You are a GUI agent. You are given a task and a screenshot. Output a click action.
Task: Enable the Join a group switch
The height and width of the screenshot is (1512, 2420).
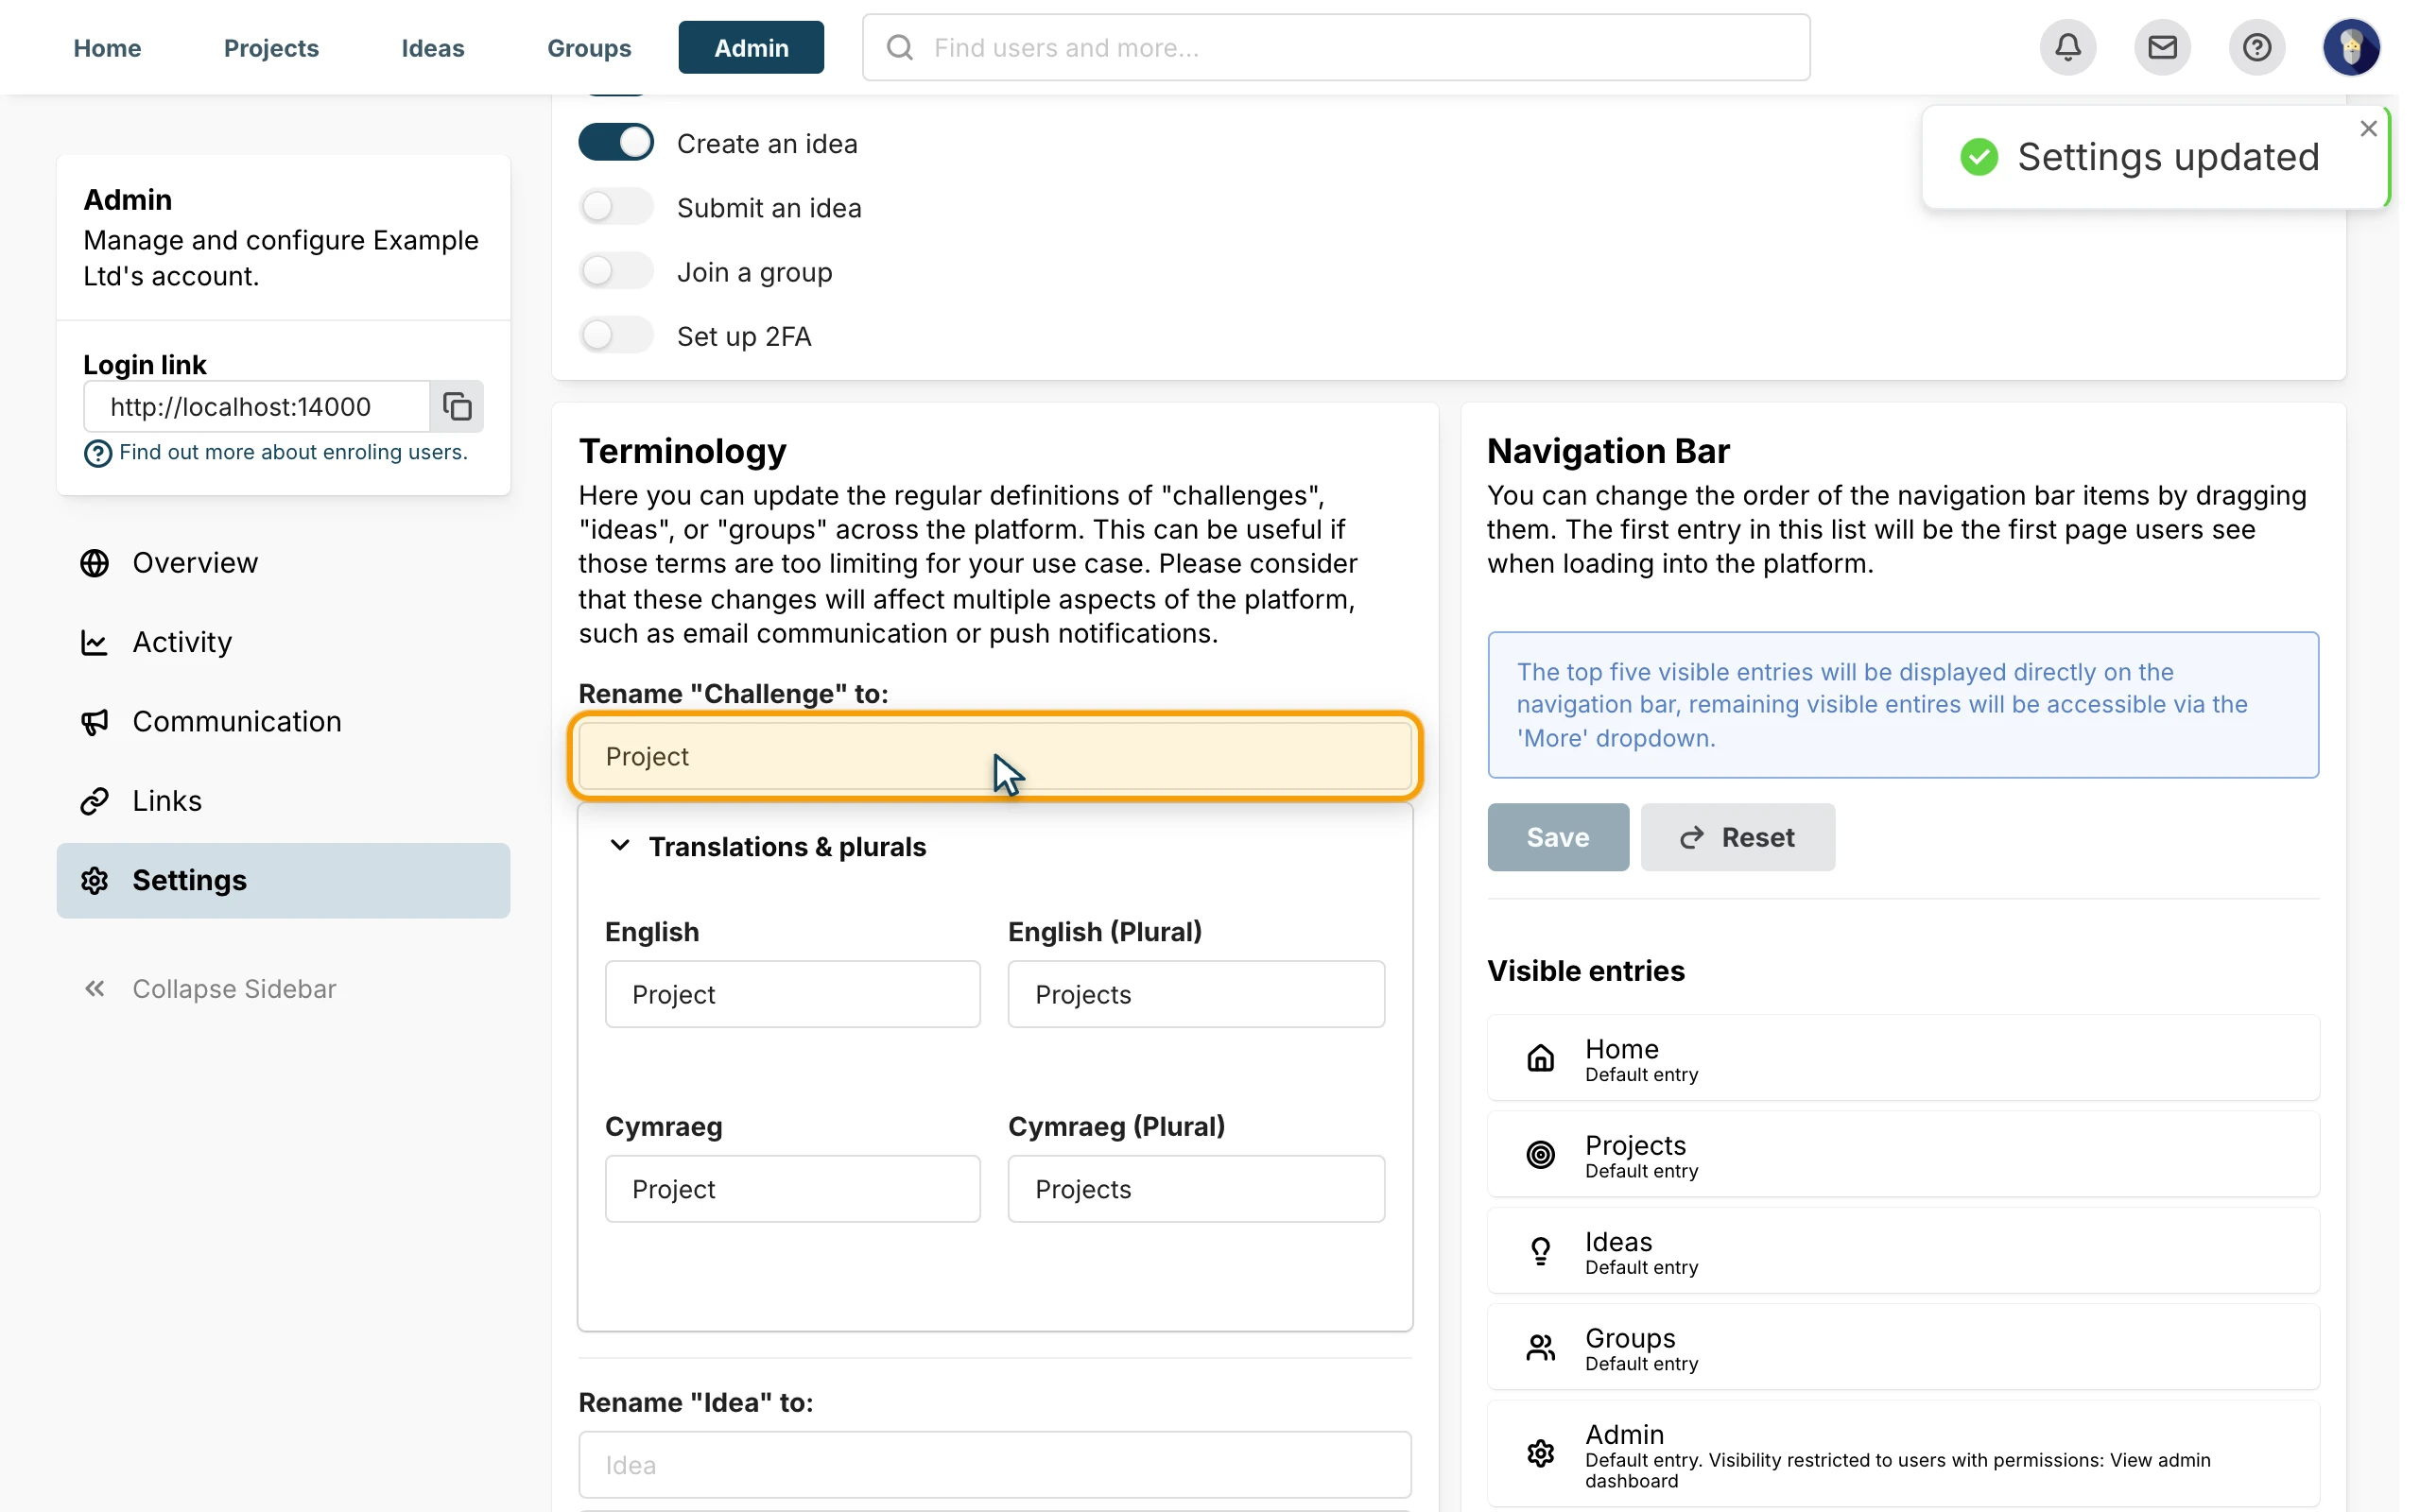(x=616, y=271)
